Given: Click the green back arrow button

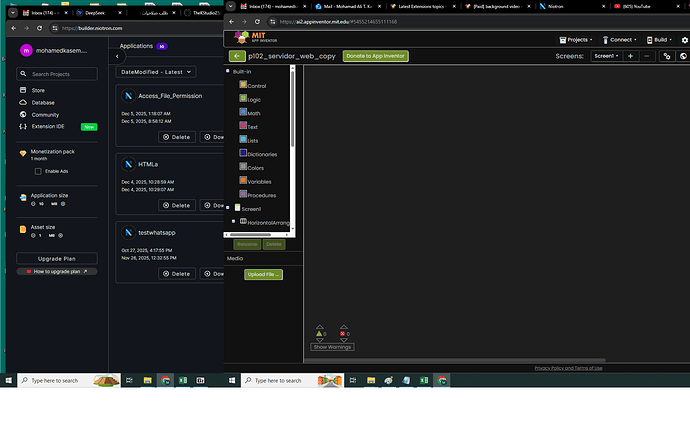Looking at the screenshot, I should point(237,57).
